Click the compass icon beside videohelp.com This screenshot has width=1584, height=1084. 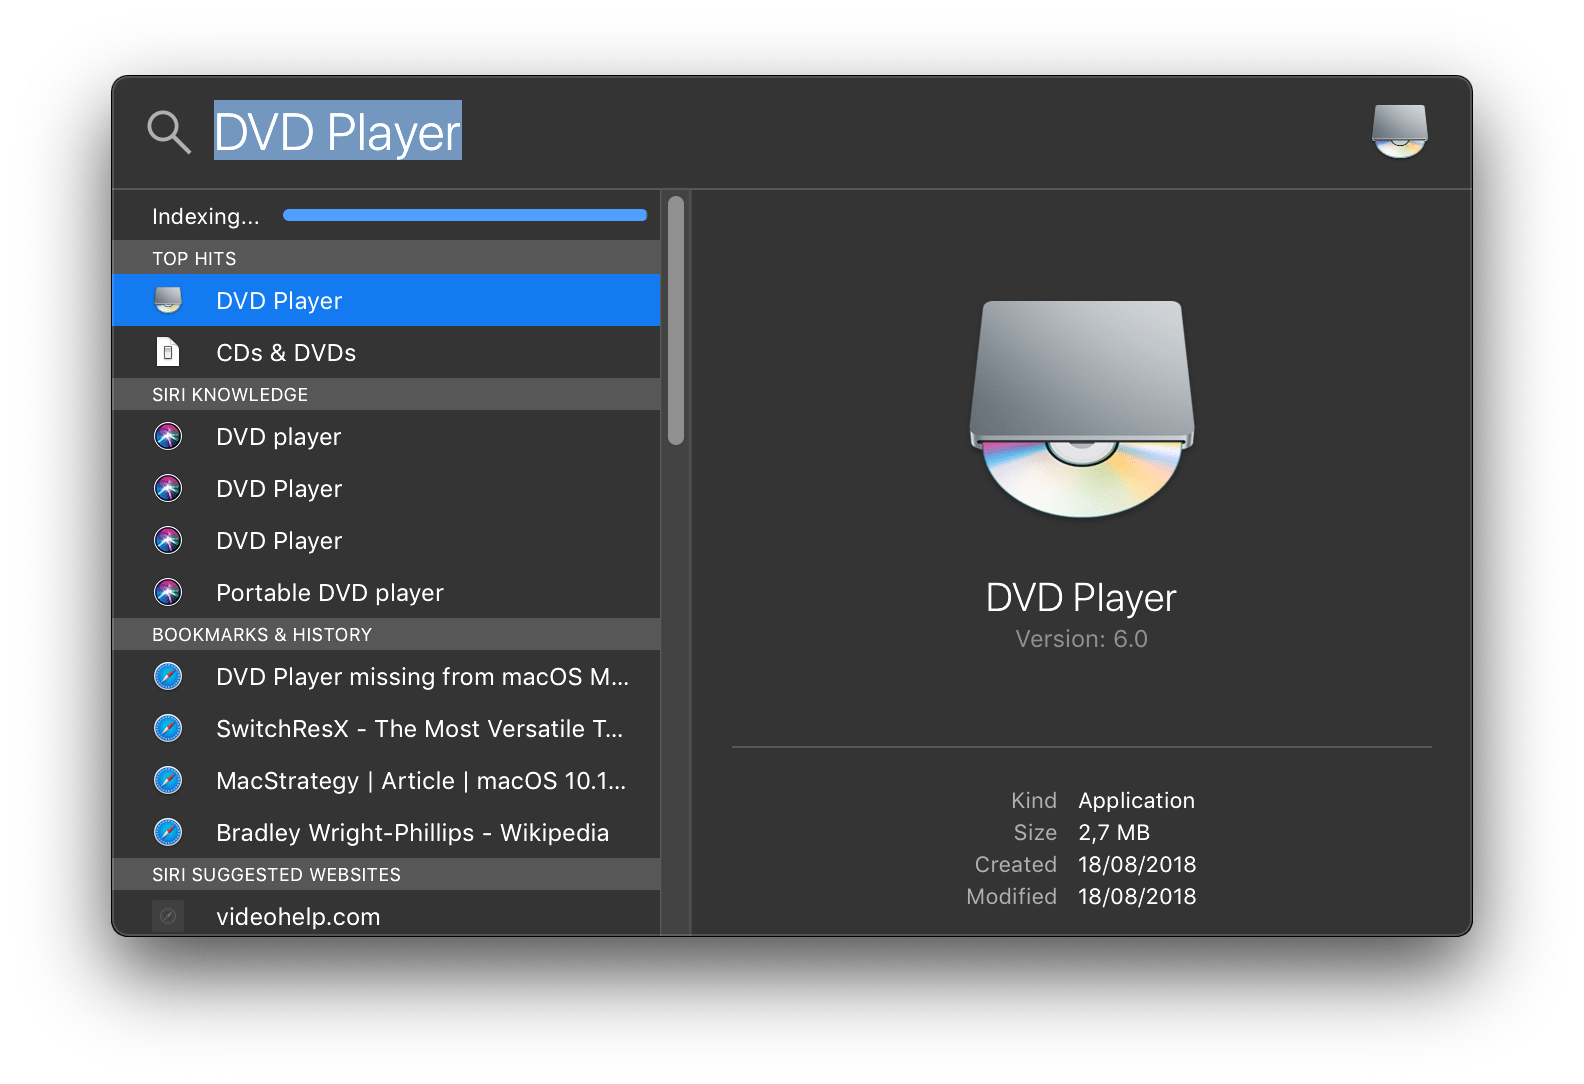(x=168, y=916)
